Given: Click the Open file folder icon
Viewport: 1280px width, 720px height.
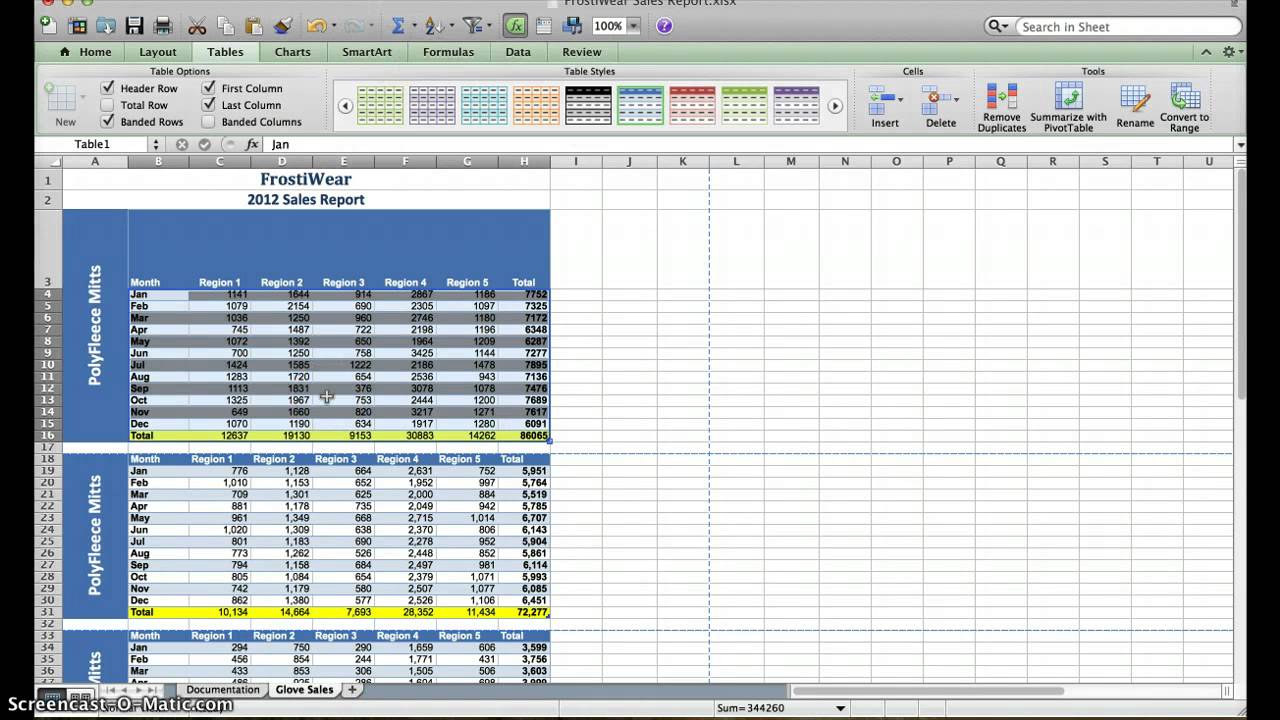Looking at the screenshot, I should click(106, 26).
